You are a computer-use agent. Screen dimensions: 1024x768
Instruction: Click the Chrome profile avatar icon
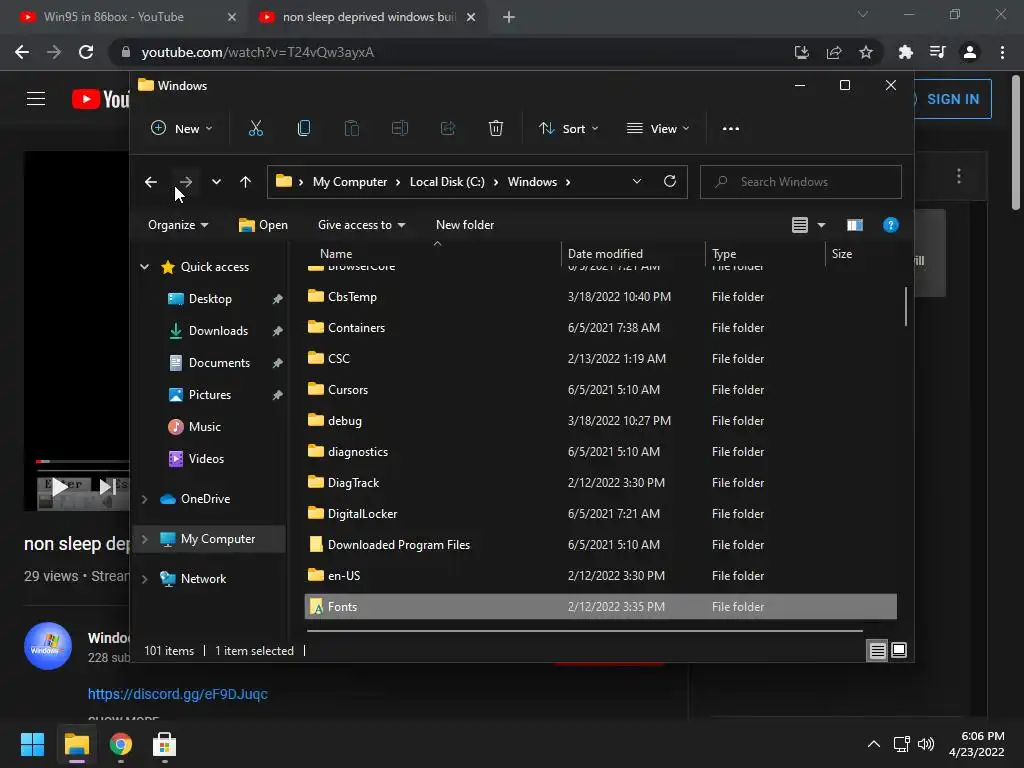coord(970,52)
